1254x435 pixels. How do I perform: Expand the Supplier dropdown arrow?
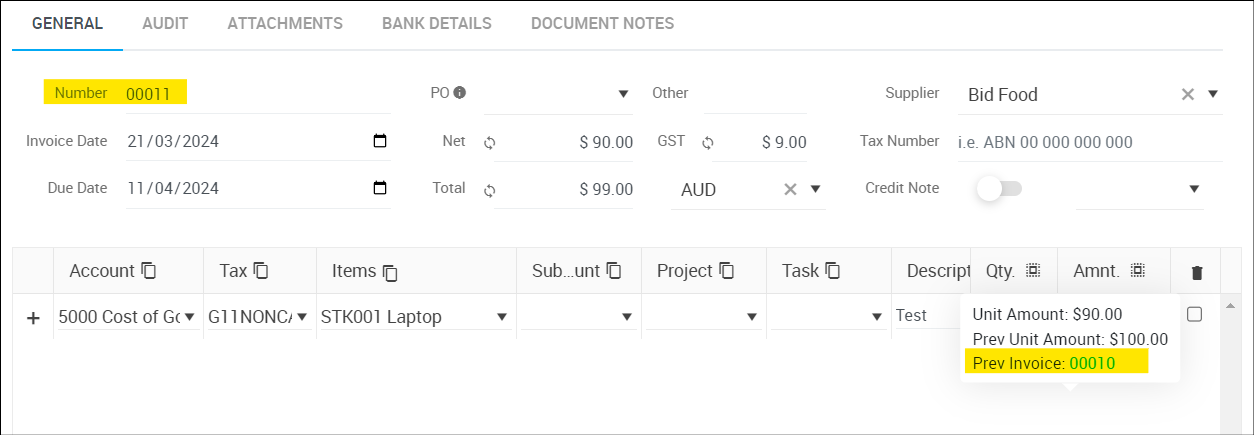(x=1213, y=94)
